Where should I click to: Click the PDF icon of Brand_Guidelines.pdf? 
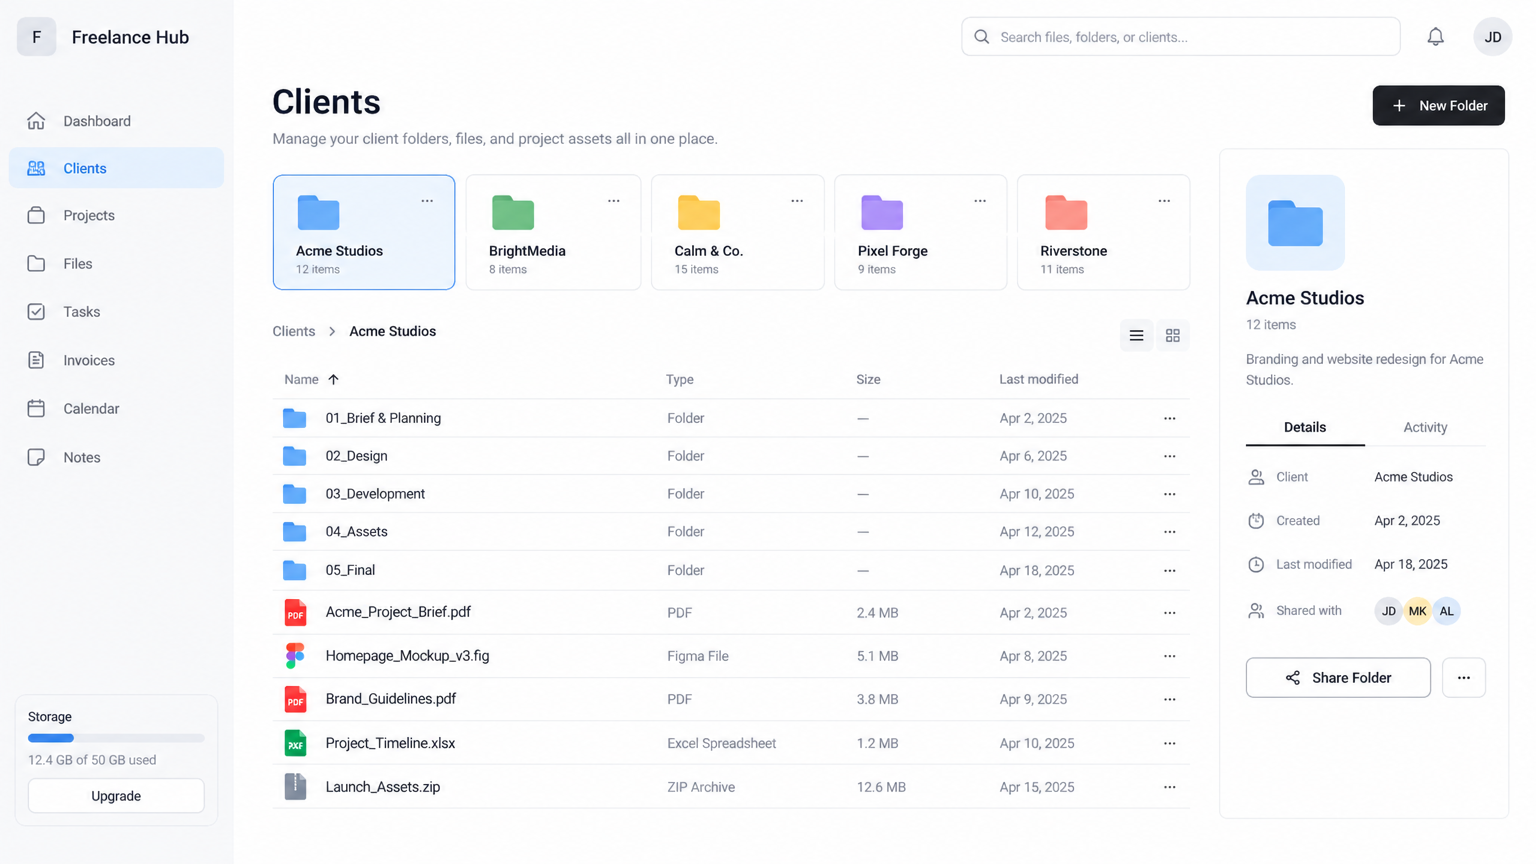point(295,699)
